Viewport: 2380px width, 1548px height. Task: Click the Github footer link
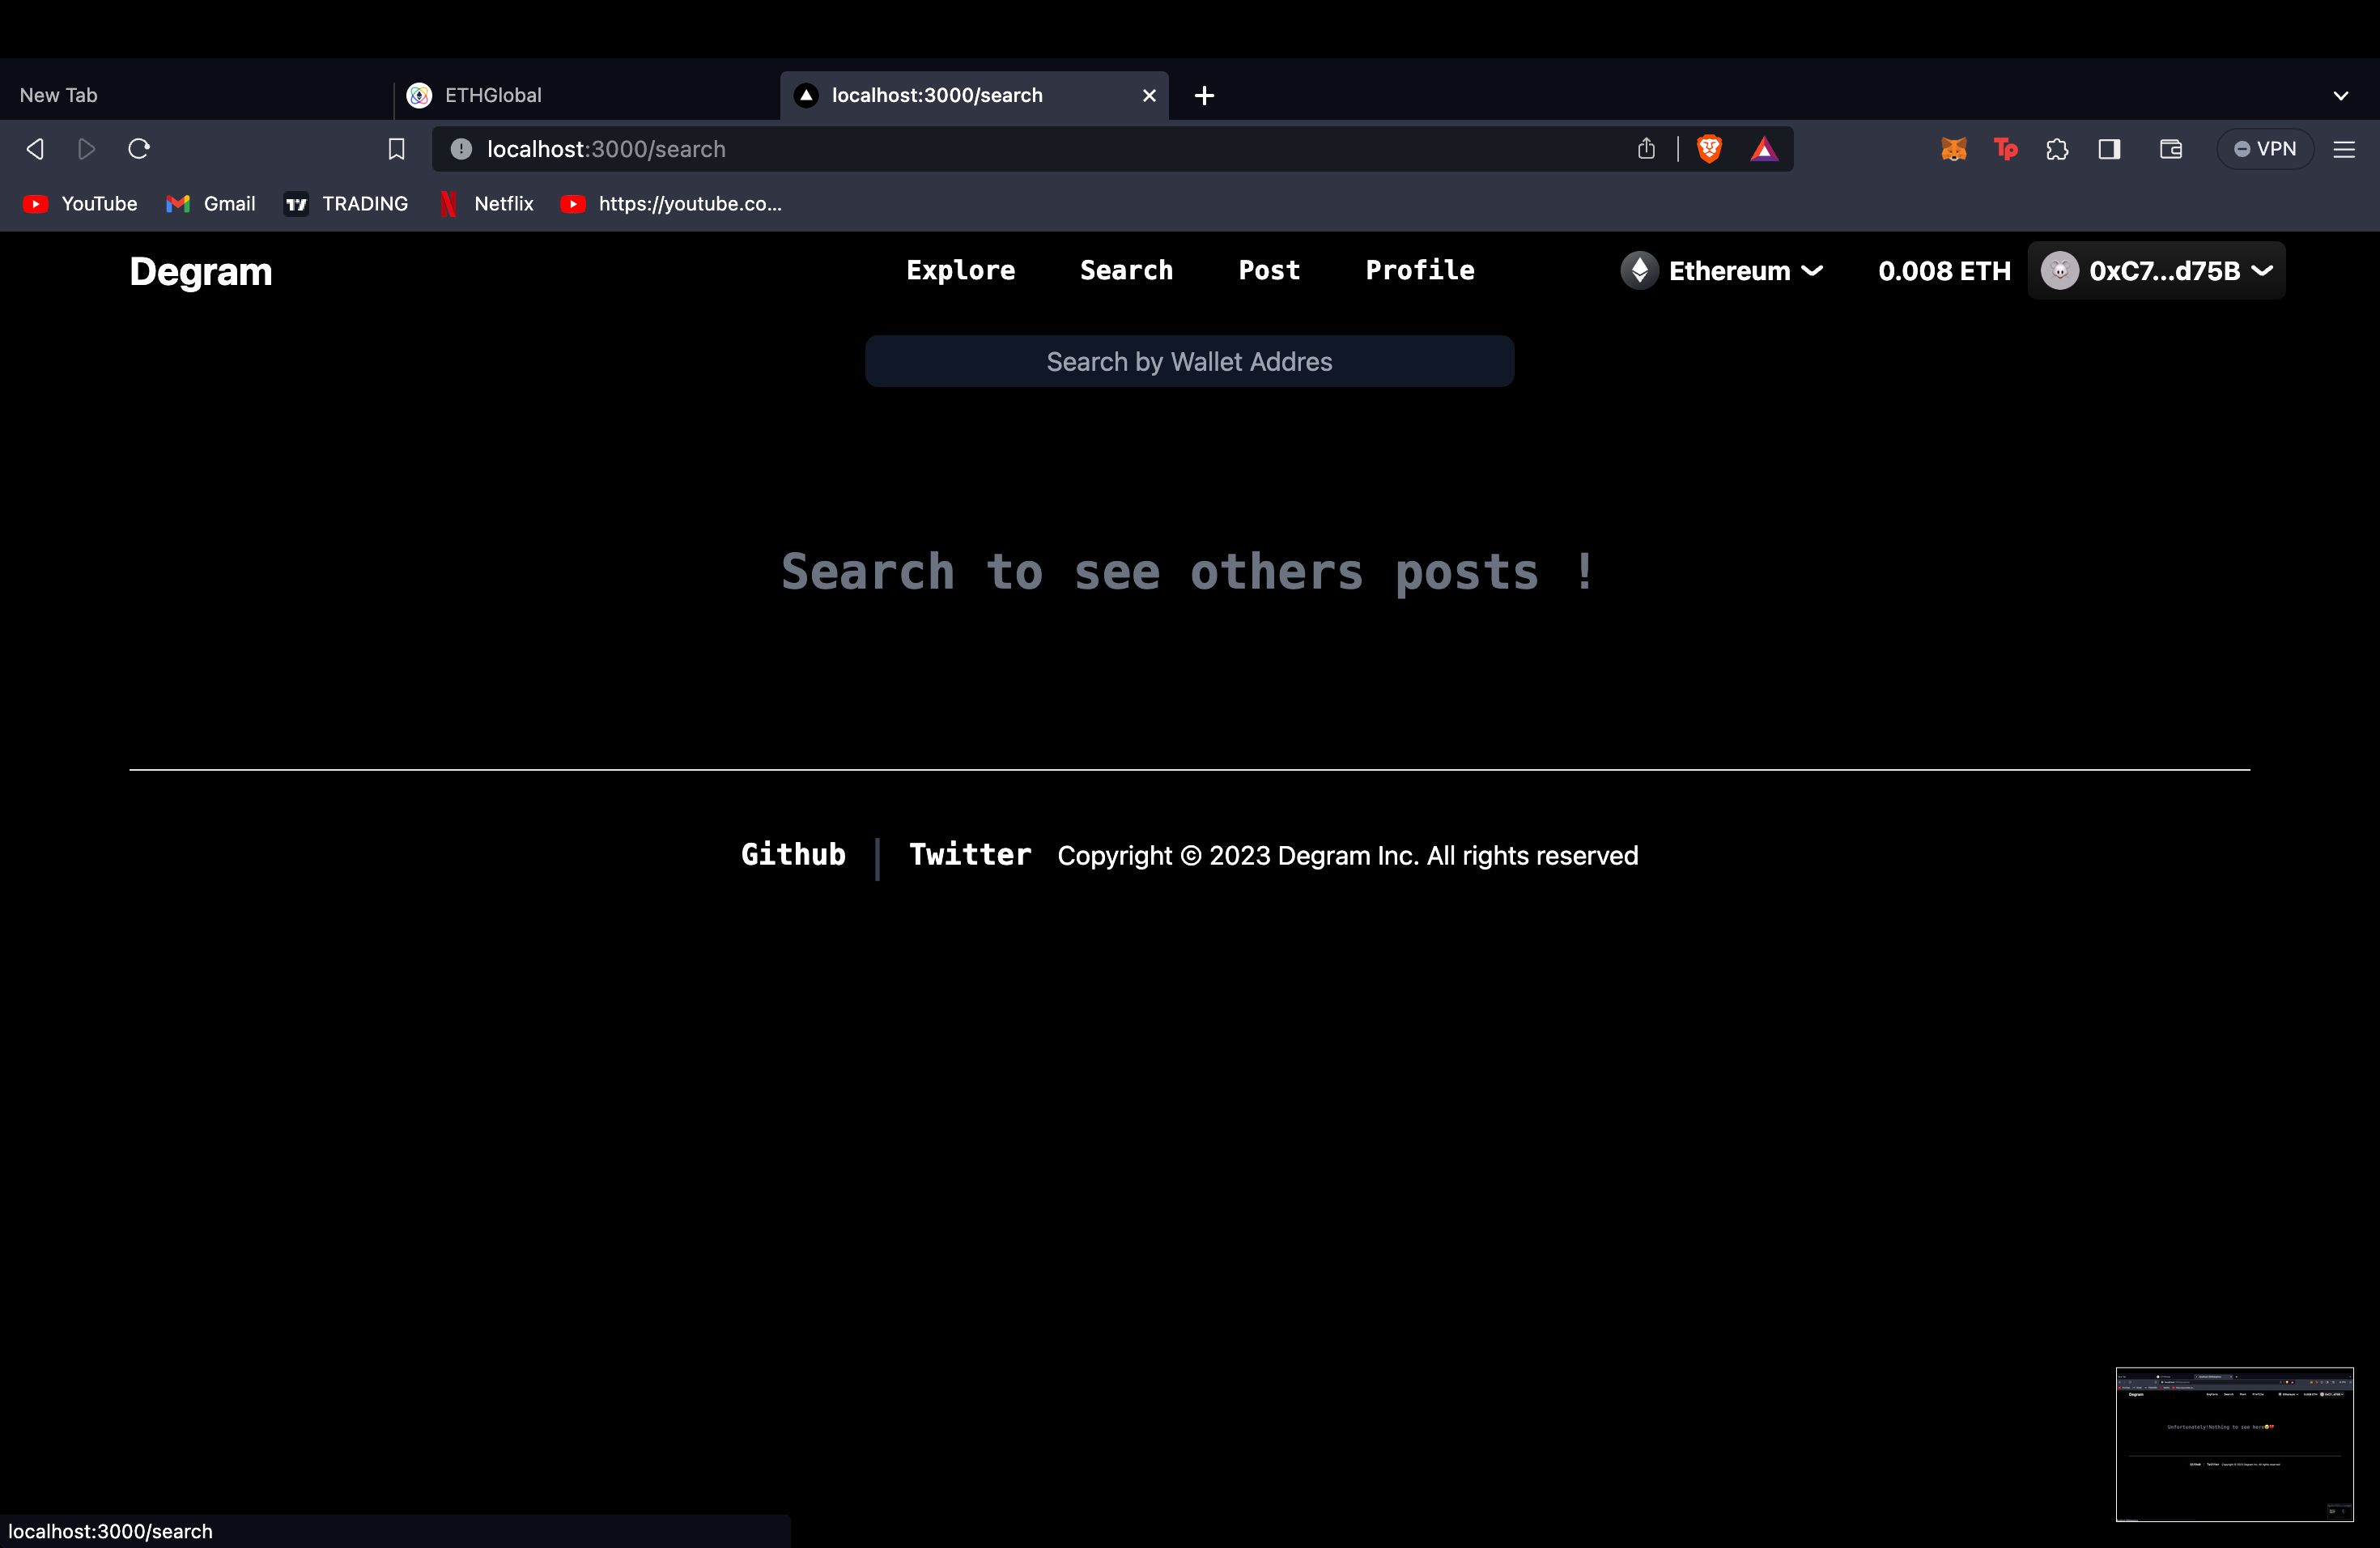(x=793, y=854)
